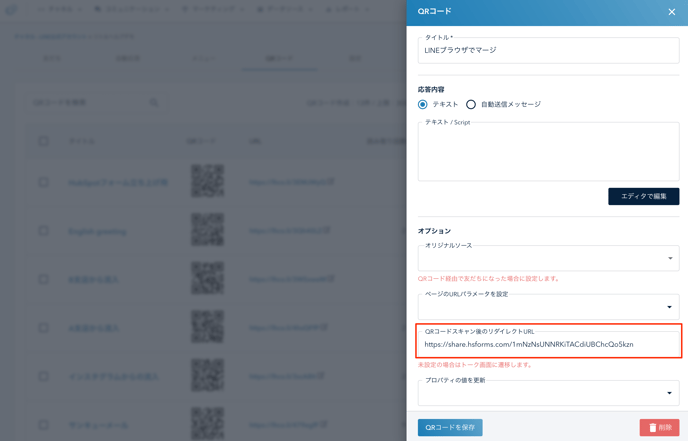Check the English greeting row checkbox
The width and height of the screenshot is (688, 441).
tap(43, 231)
